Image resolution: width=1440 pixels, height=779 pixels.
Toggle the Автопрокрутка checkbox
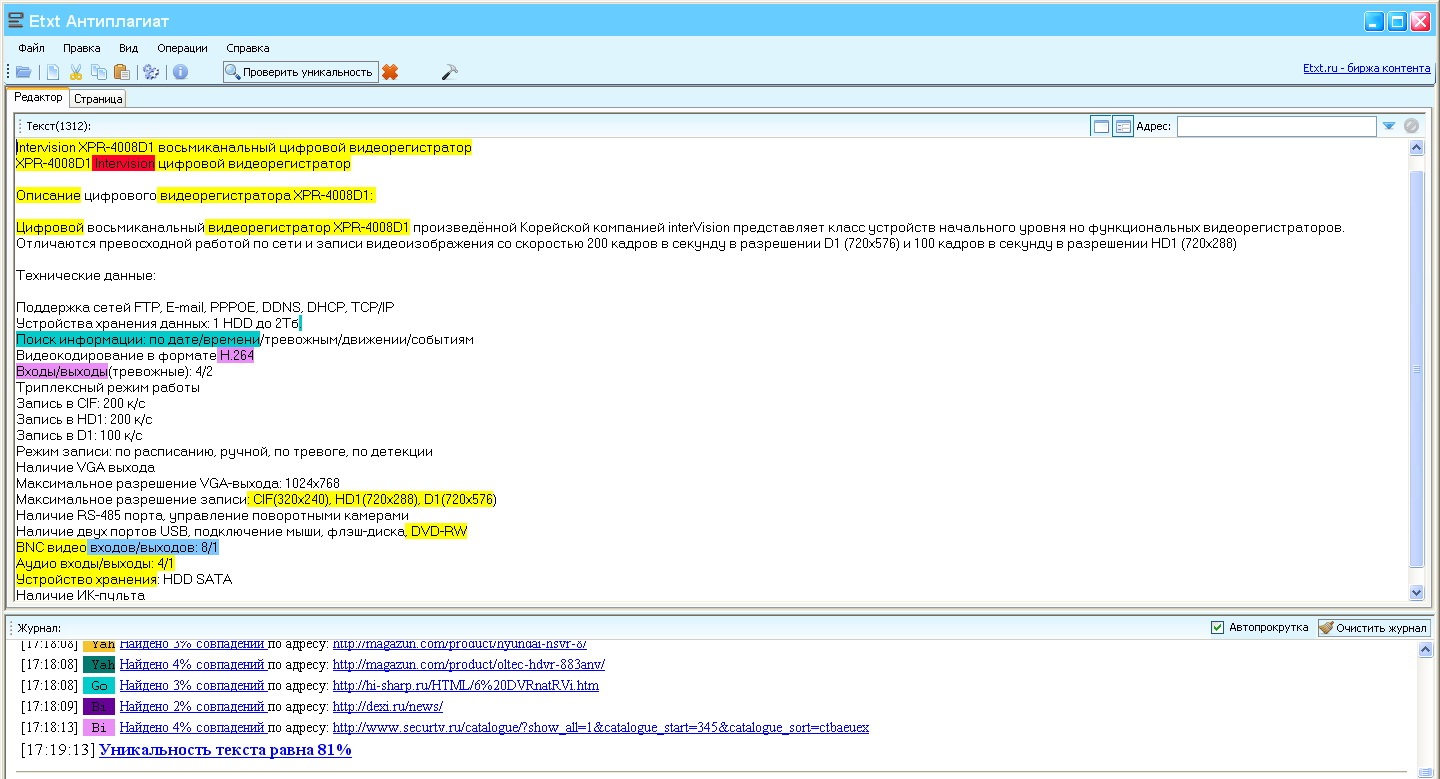tap(1217, 628)
